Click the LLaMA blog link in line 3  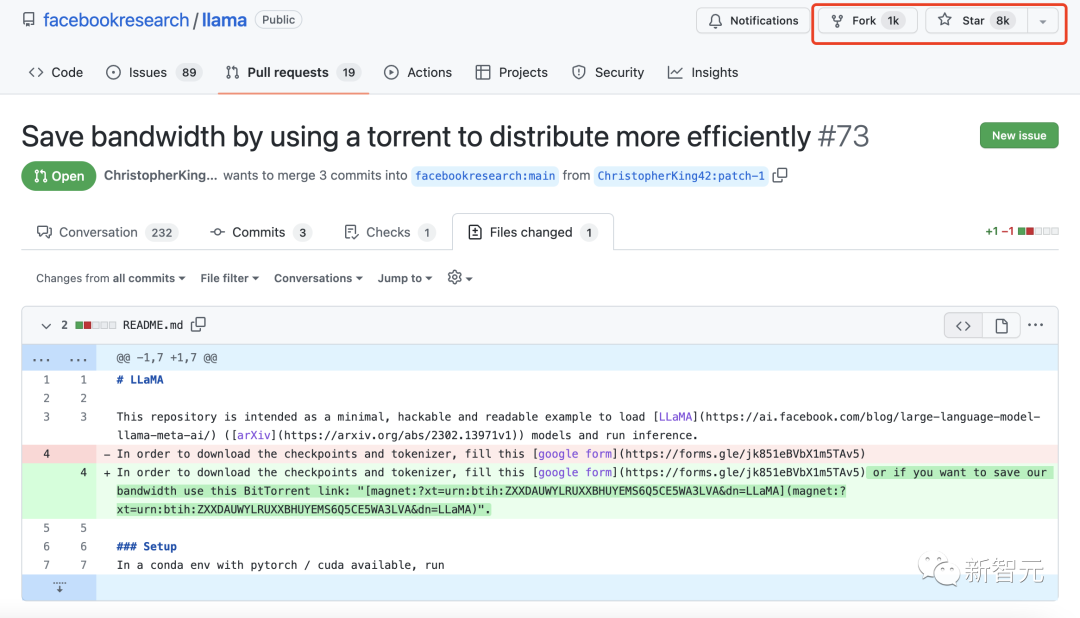pyautogui.click(x=675, y=417)
